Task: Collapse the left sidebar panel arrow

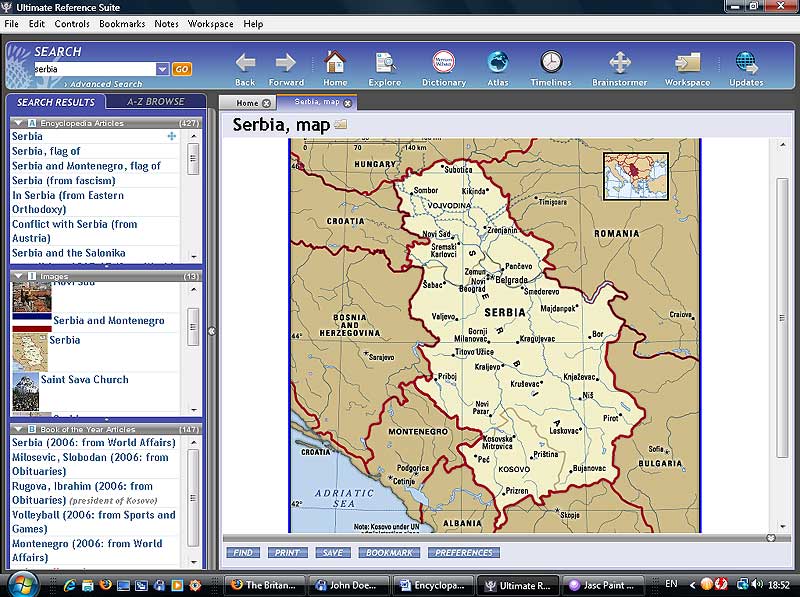Action: (x=212, y=331)
